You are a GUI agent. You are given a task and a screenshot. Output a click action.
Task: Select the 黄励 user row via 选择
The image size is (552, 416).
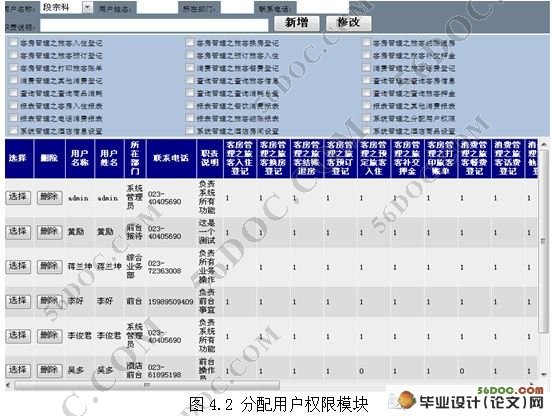18,232
